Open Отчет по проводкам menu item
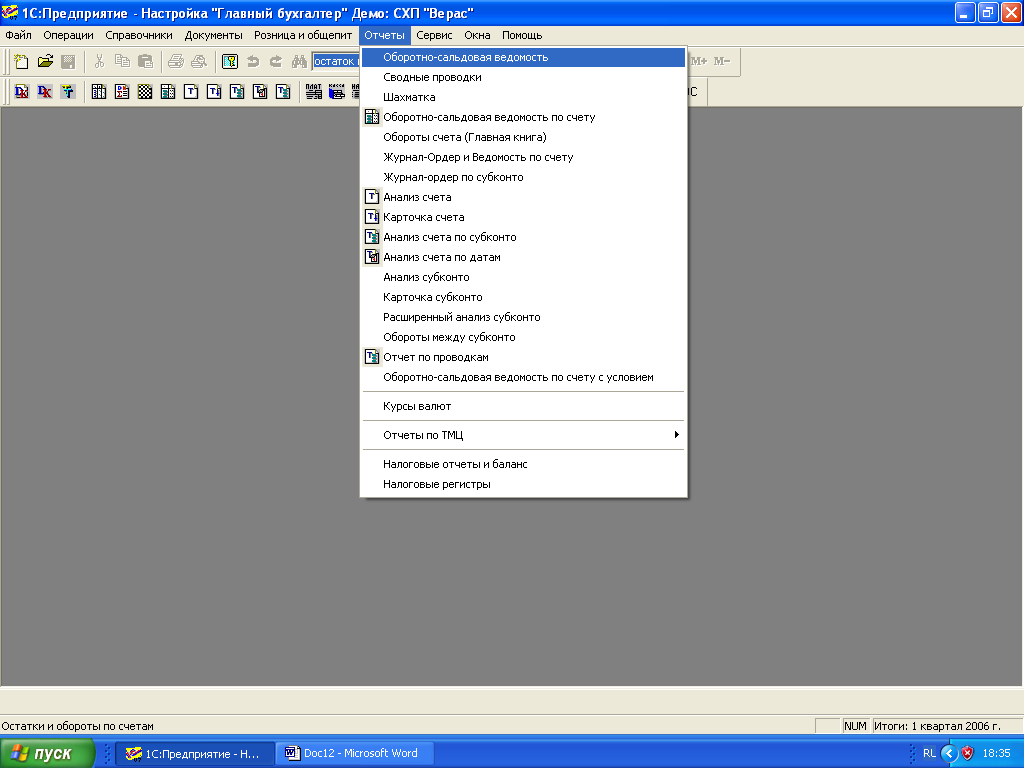 point(523,357)
